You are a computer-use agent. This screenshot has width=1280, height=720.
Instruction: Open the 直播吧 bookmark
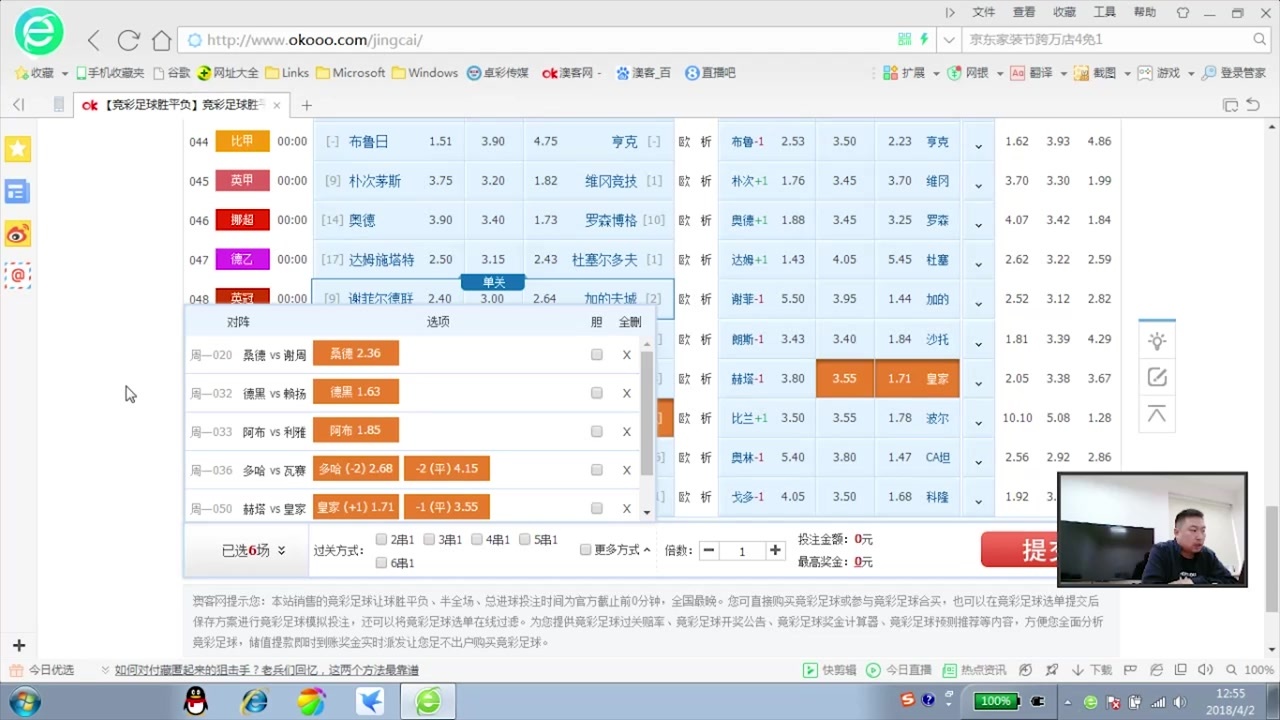(x=710, y=73)
